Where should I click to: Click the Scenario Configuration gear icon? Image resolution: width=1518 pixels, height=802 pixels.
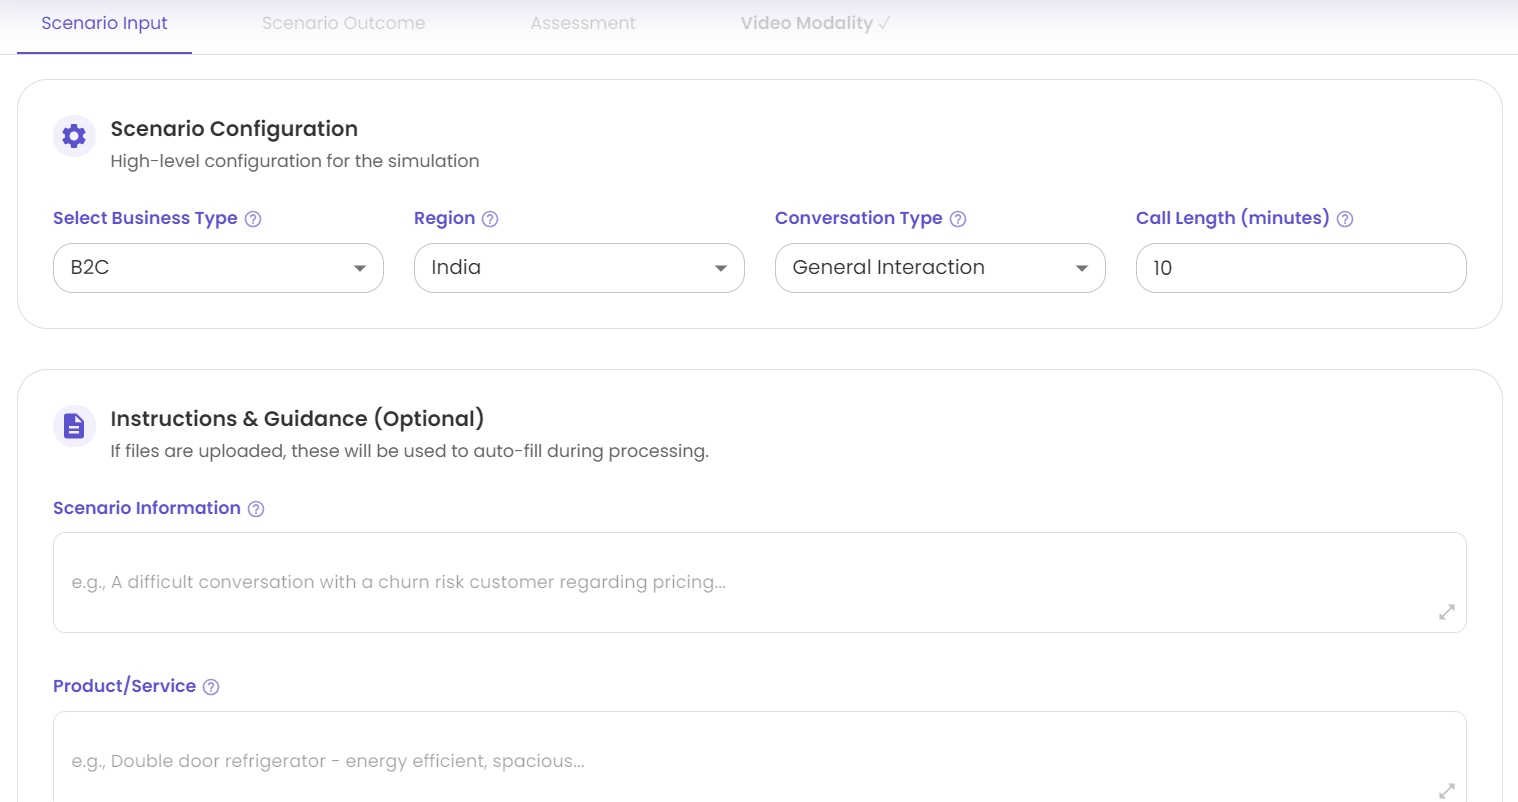coord(74,136)
